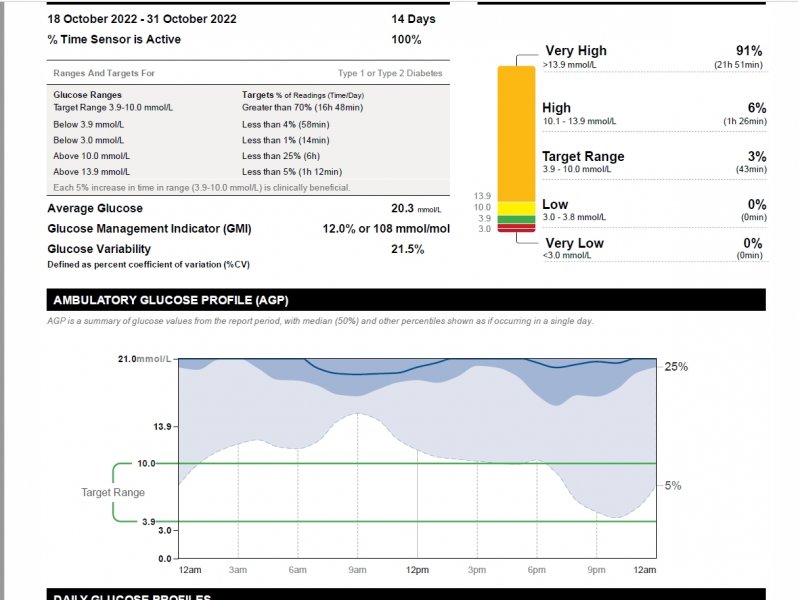This screenshot has height=600, width=798.
Task: Click the 6pm marker on the AGP time axis
Action: [x=537, y=569]
